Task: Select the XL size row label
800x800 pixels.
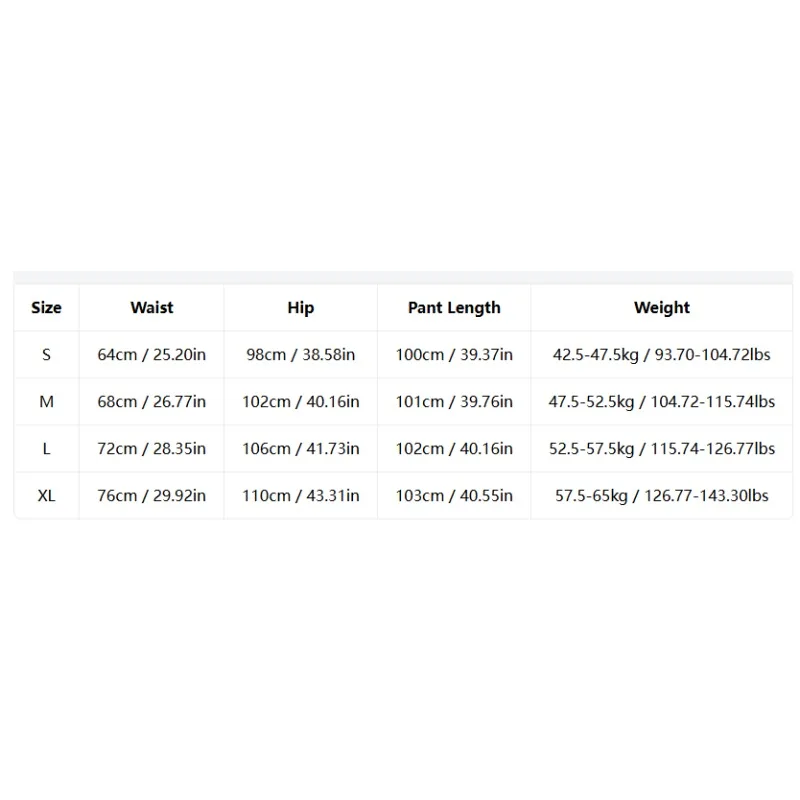Action: pos(46,495)
